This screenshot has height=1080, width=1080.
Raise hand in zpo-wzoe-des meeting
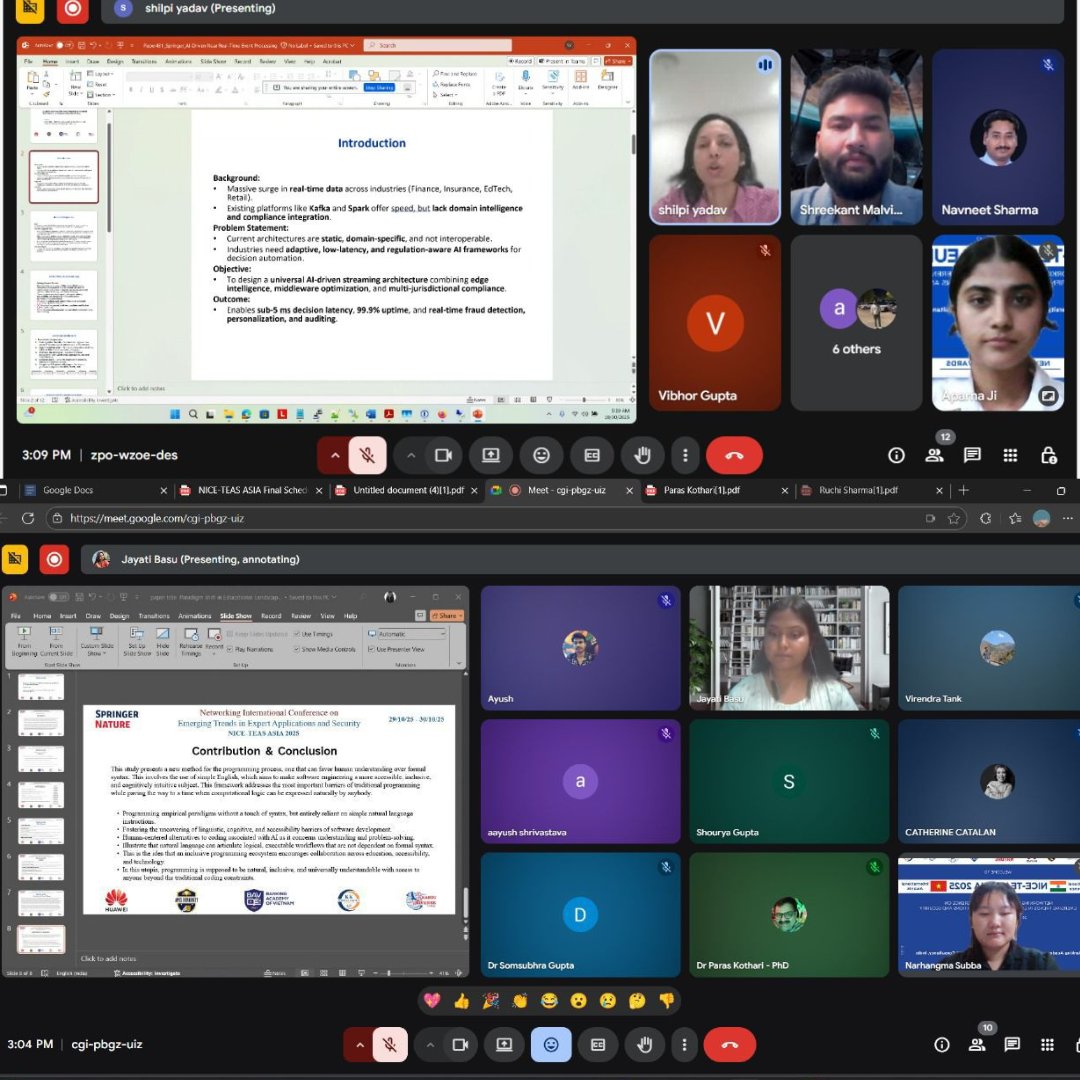643,455
